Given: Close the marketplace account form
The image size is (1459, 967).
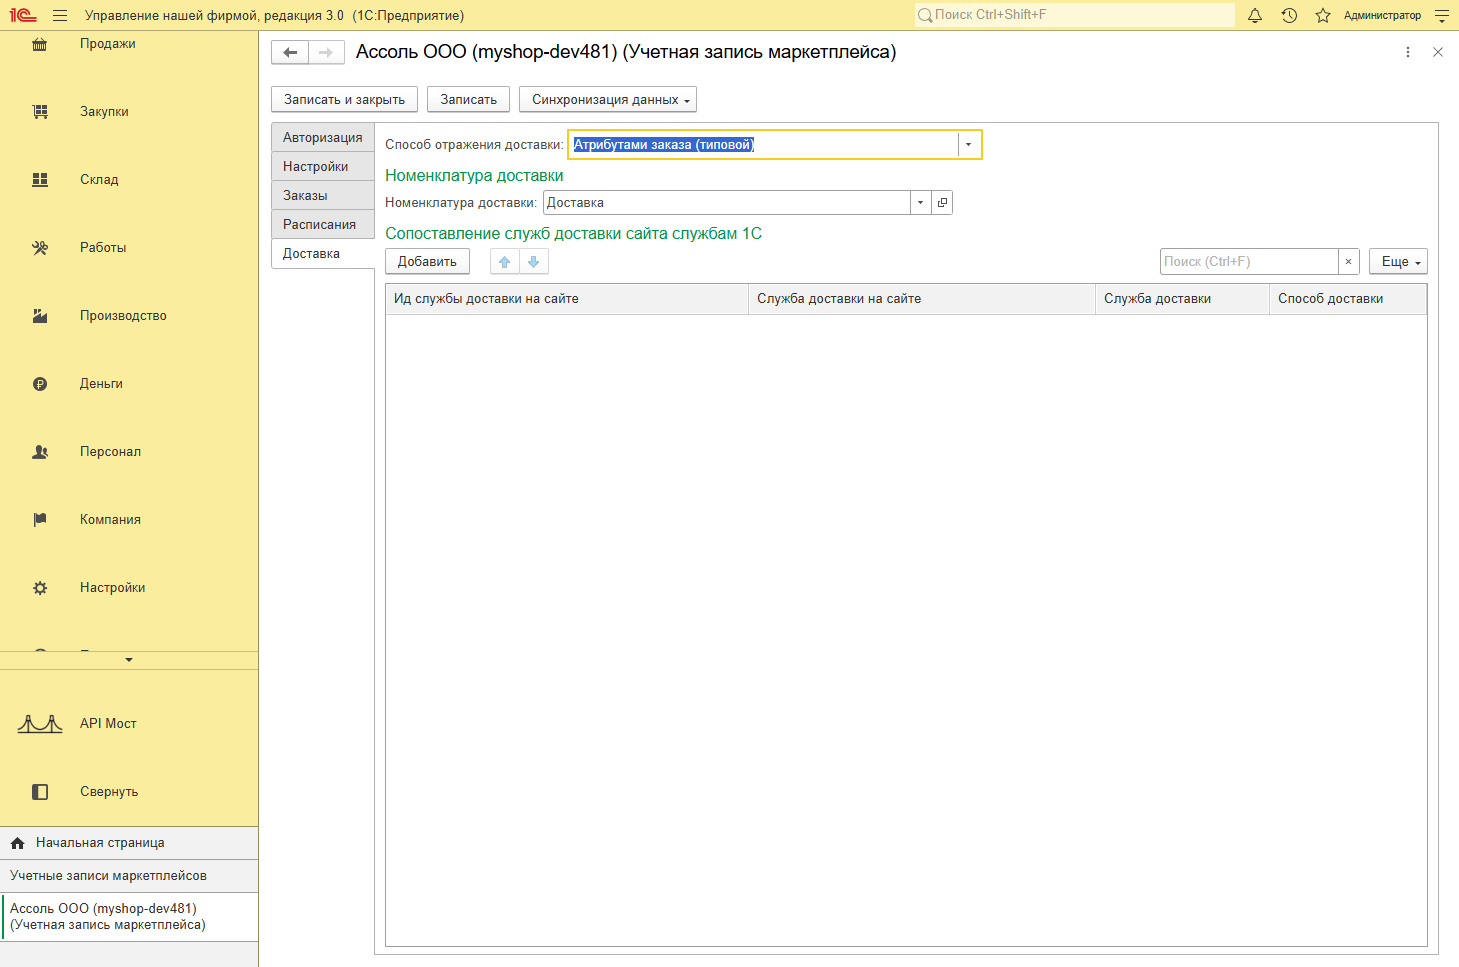Looking at the screenshot, I should tap(1438, 52).
